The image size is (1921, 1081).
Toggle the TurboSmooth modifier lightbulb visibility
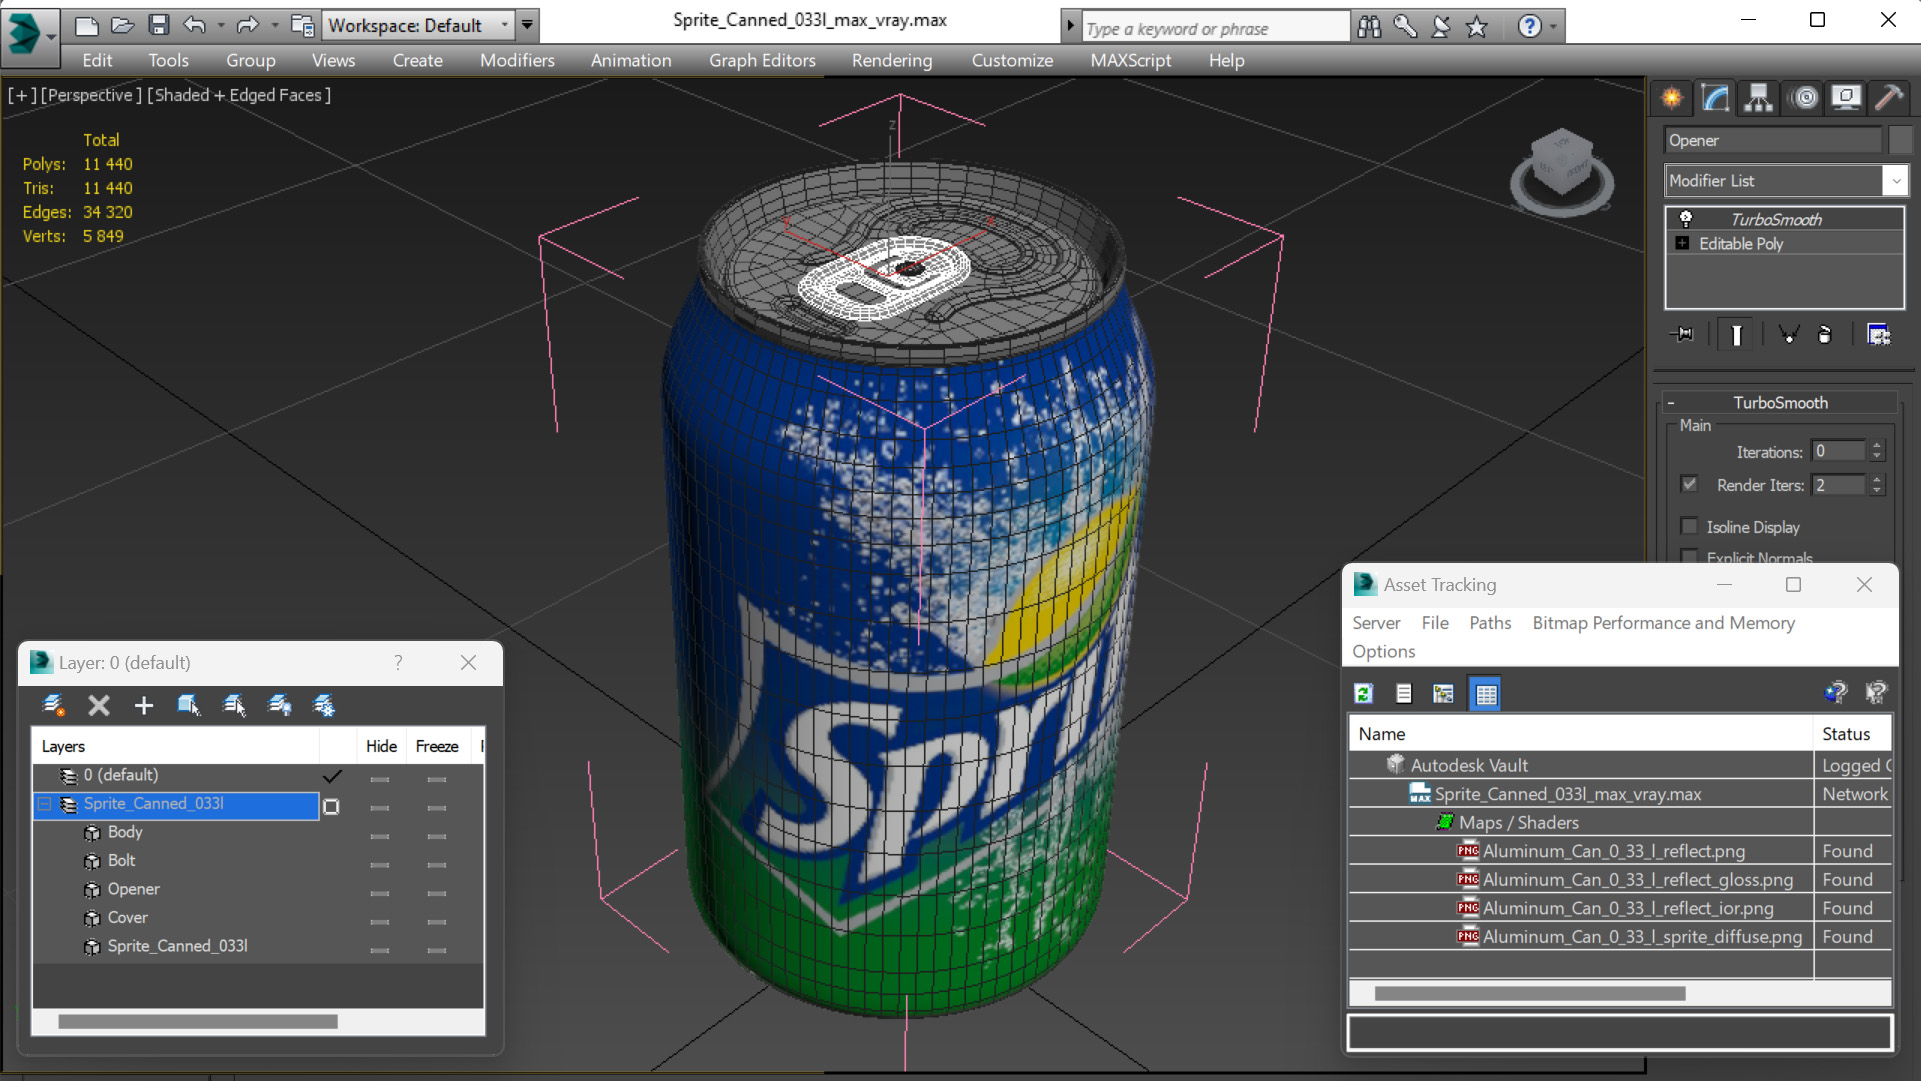1686,219
